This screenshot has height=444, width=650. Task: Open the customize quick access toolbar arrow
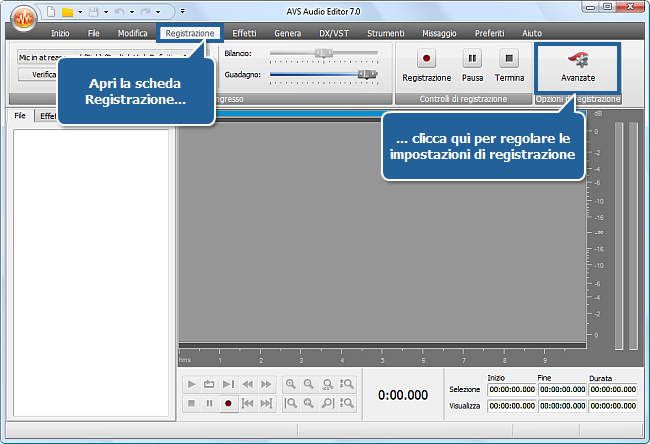[182, 12]
